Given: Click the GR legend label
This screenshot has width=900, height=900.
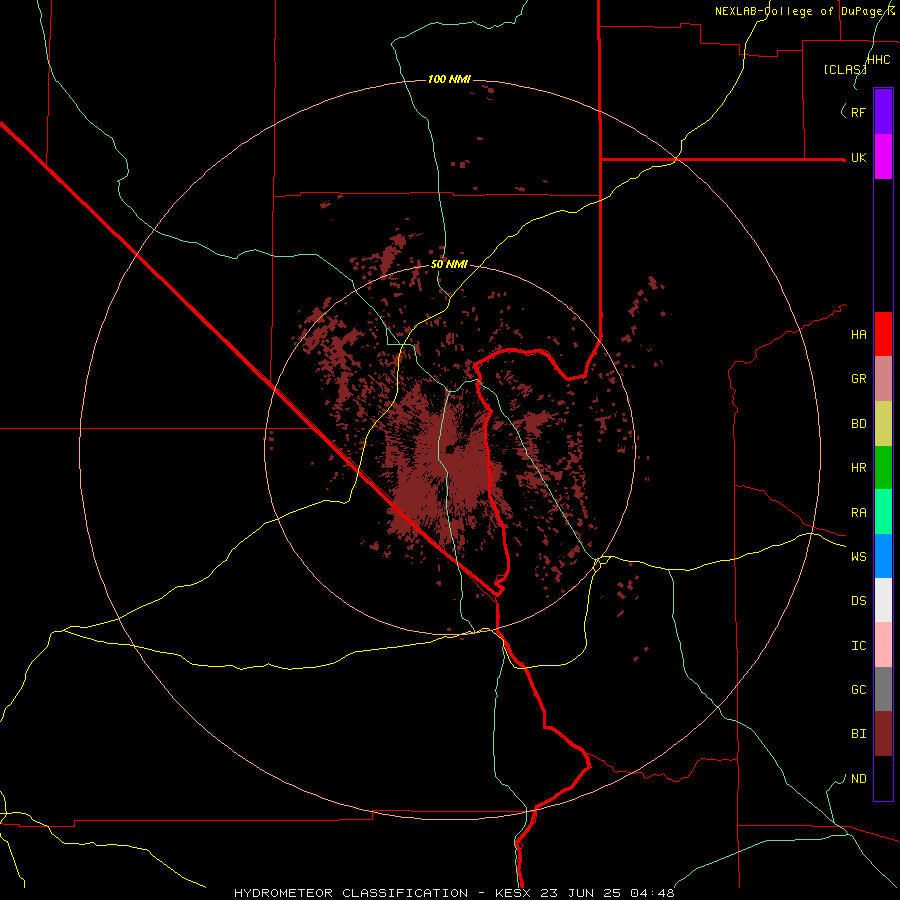Looking at the screenshot, I should tap(858, 379).
